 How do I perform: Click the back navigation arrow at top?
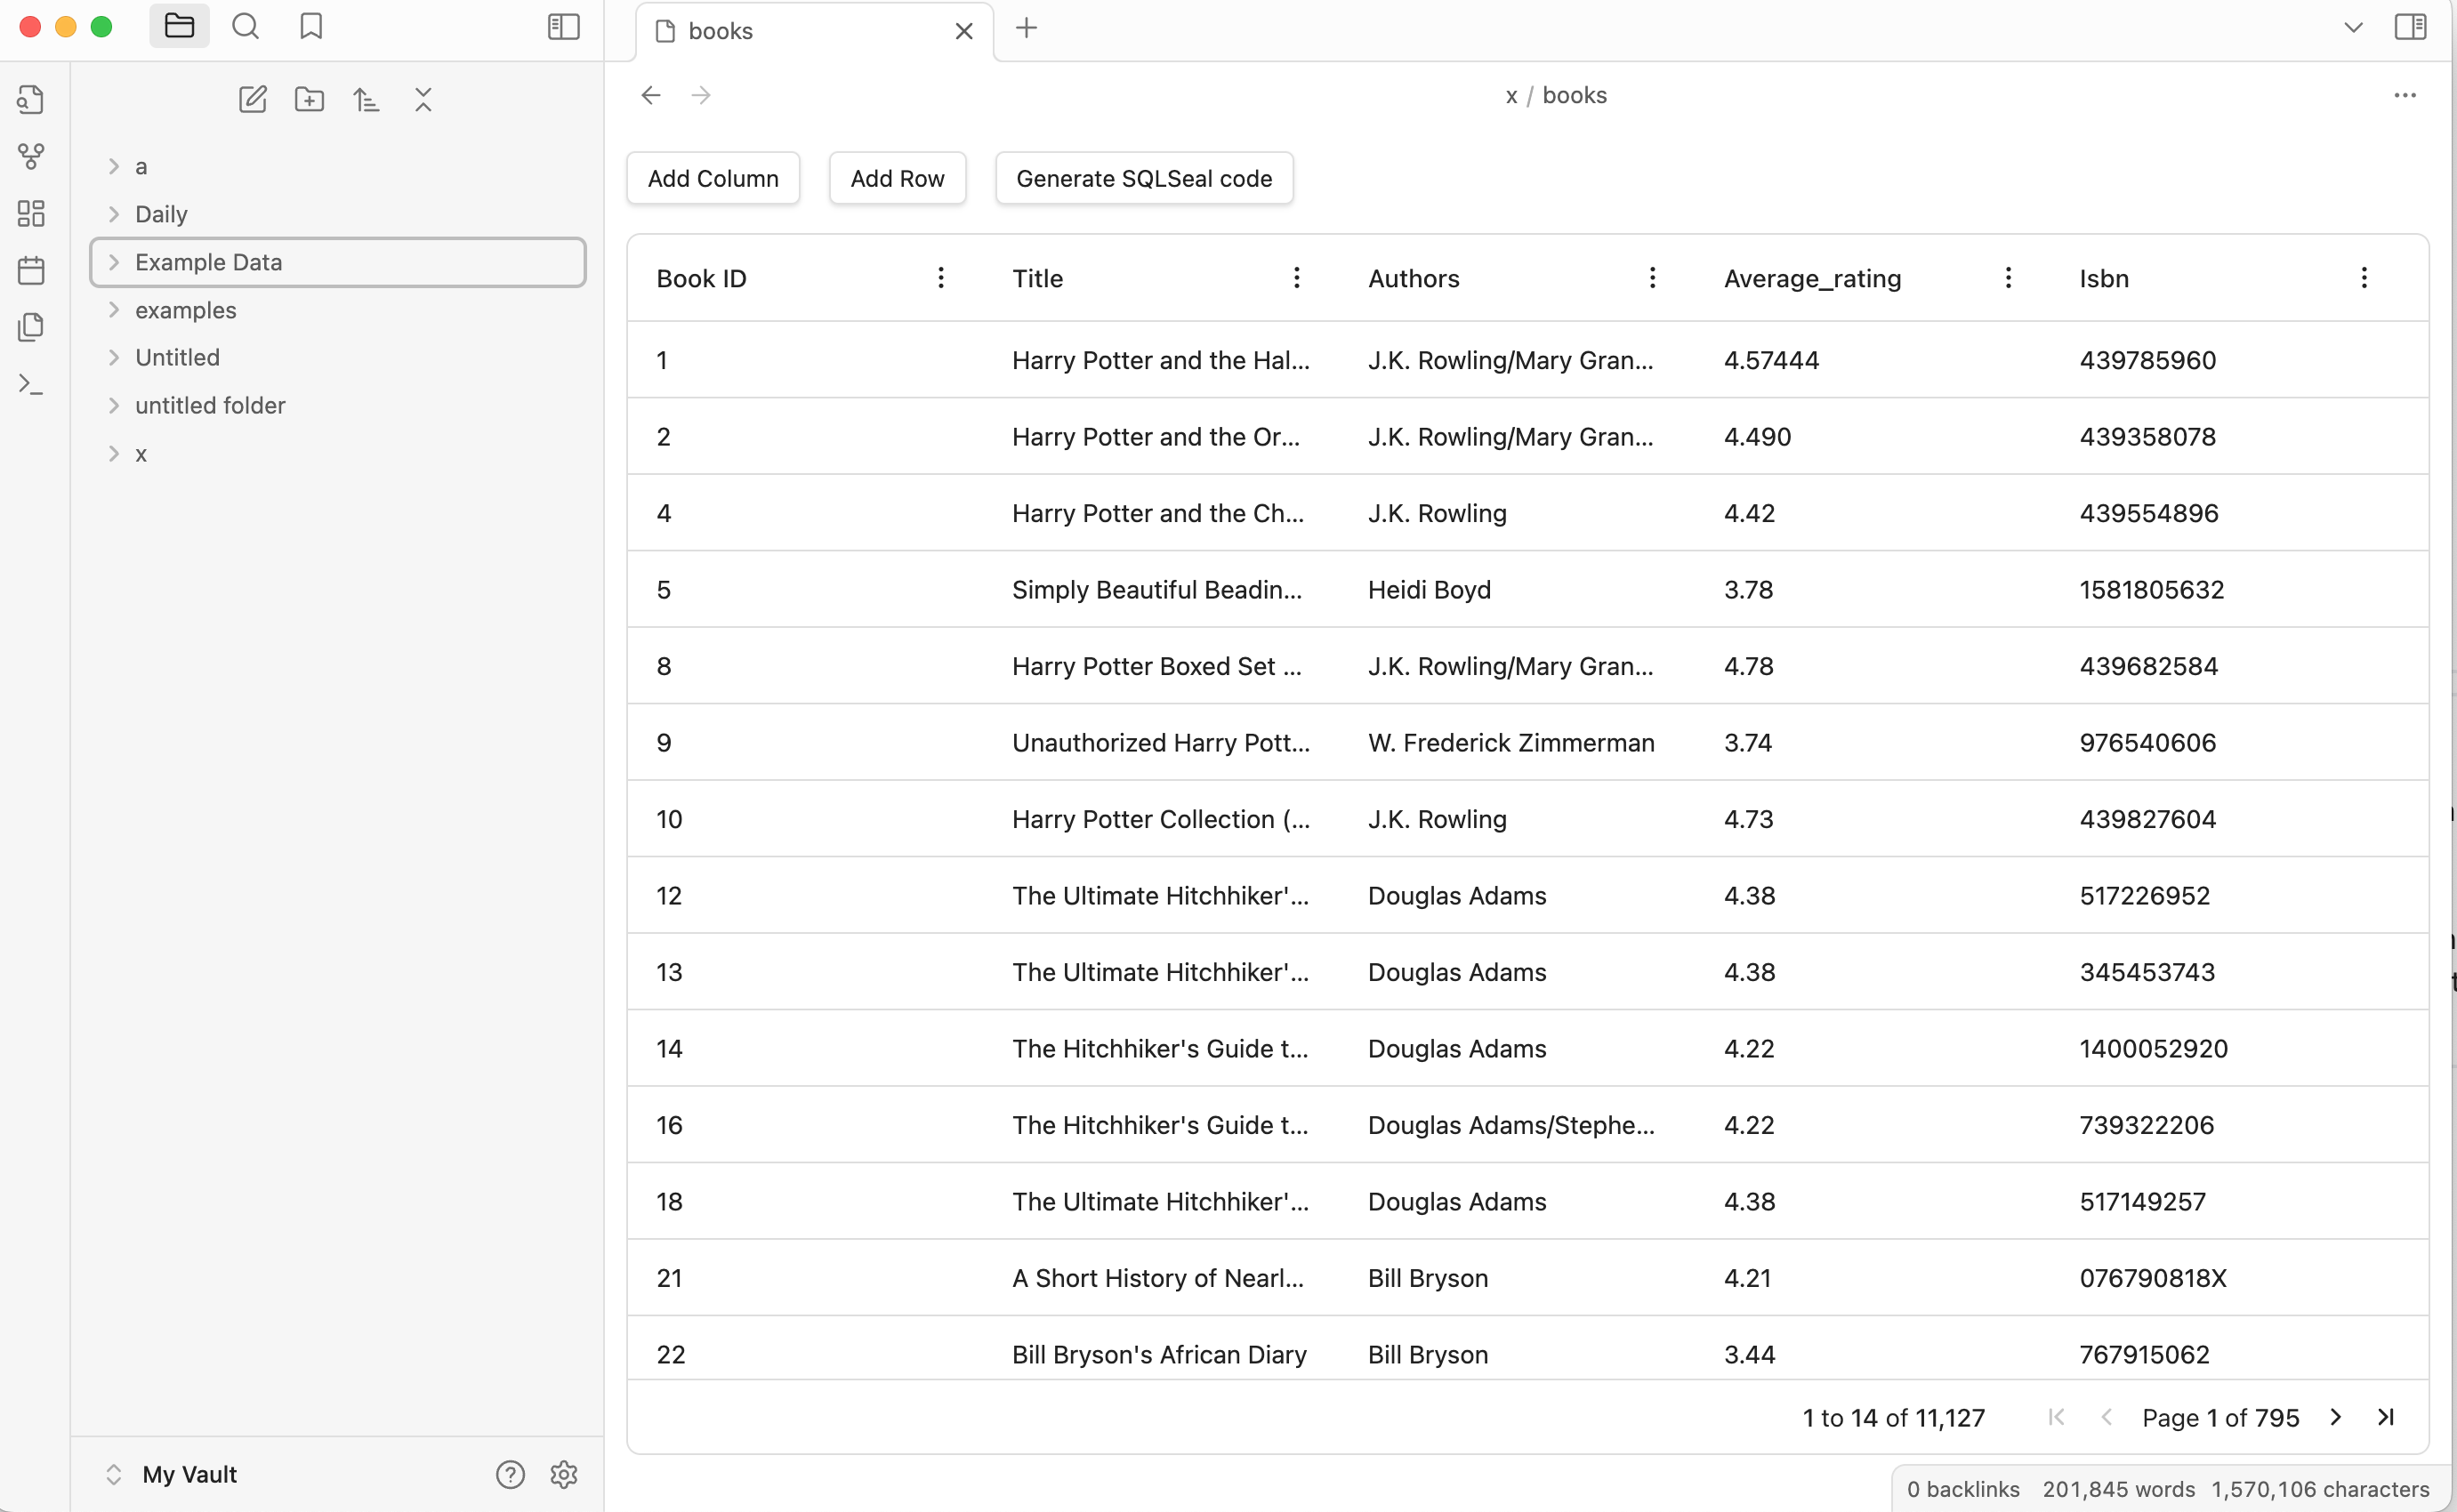click(x=651, y=94)
